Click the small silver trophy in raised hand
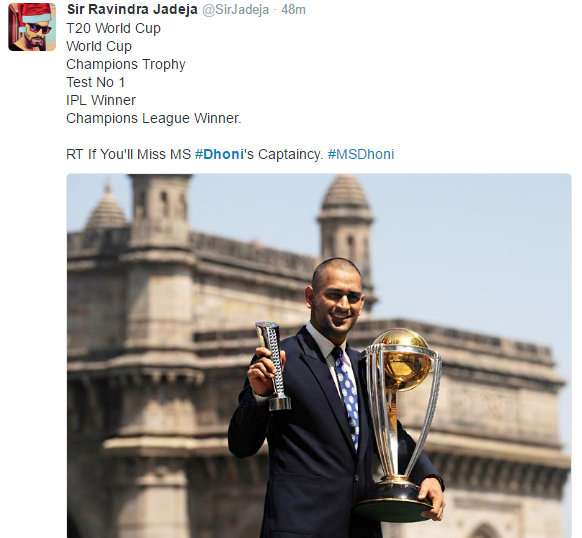Screen dimensions: 582x538 (x=274, y=366)
